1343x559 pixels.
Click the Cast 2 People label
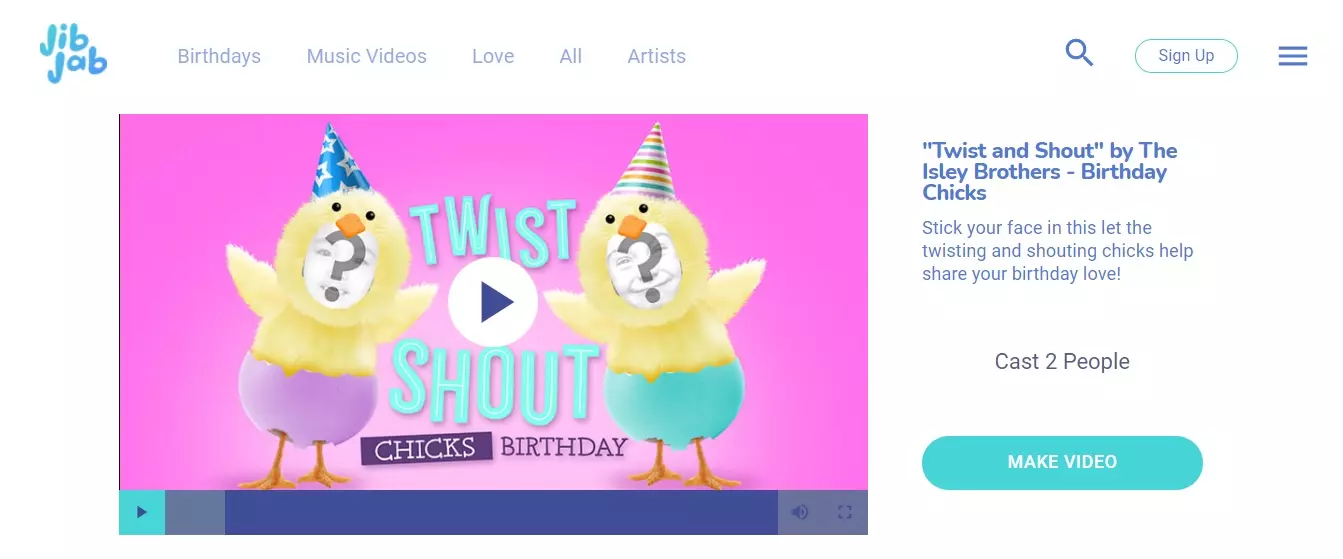(x=1062, y=362)
